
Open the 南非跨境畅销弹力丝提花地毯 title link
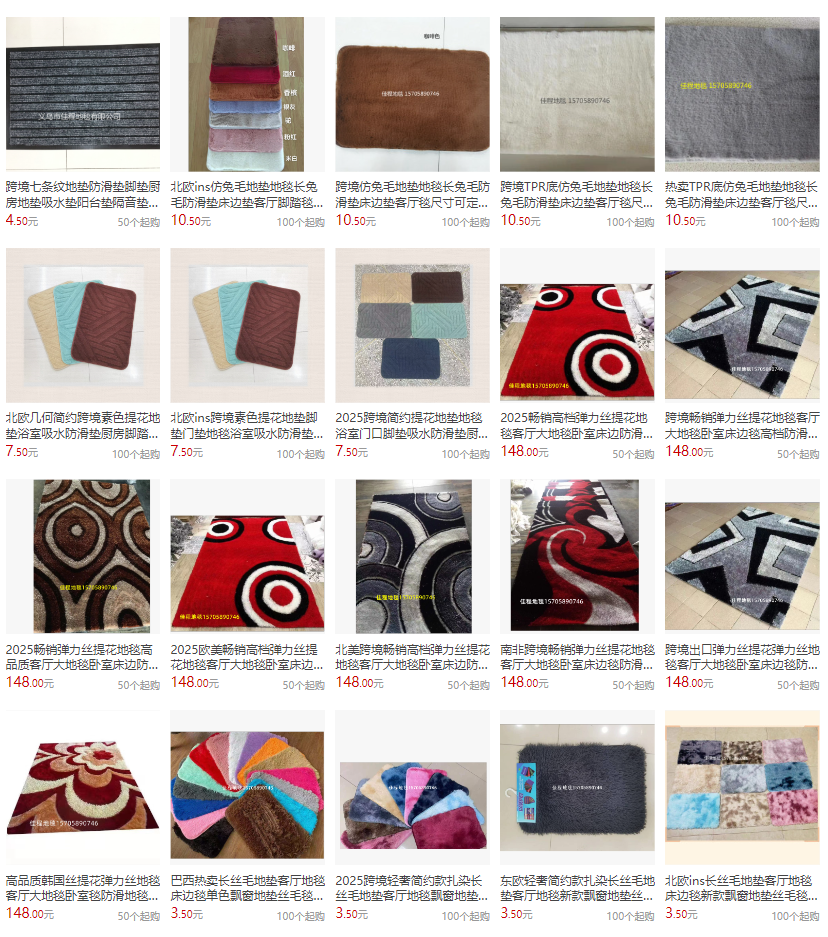tap(577, 657)
